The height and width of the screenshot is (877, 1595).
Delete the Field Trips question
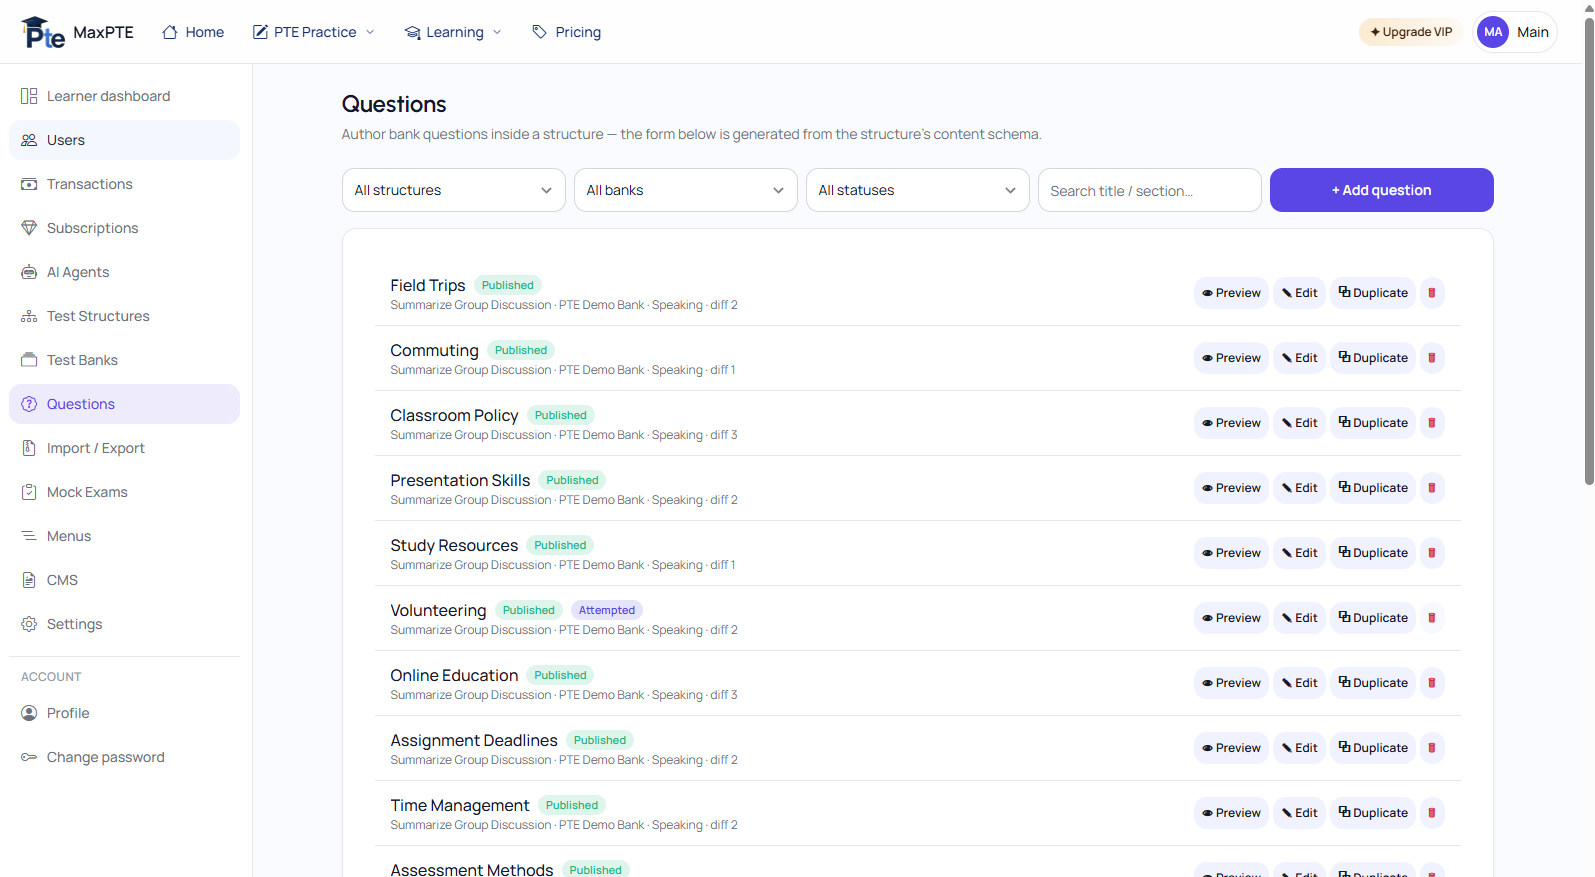click(x=1432, y=293)
